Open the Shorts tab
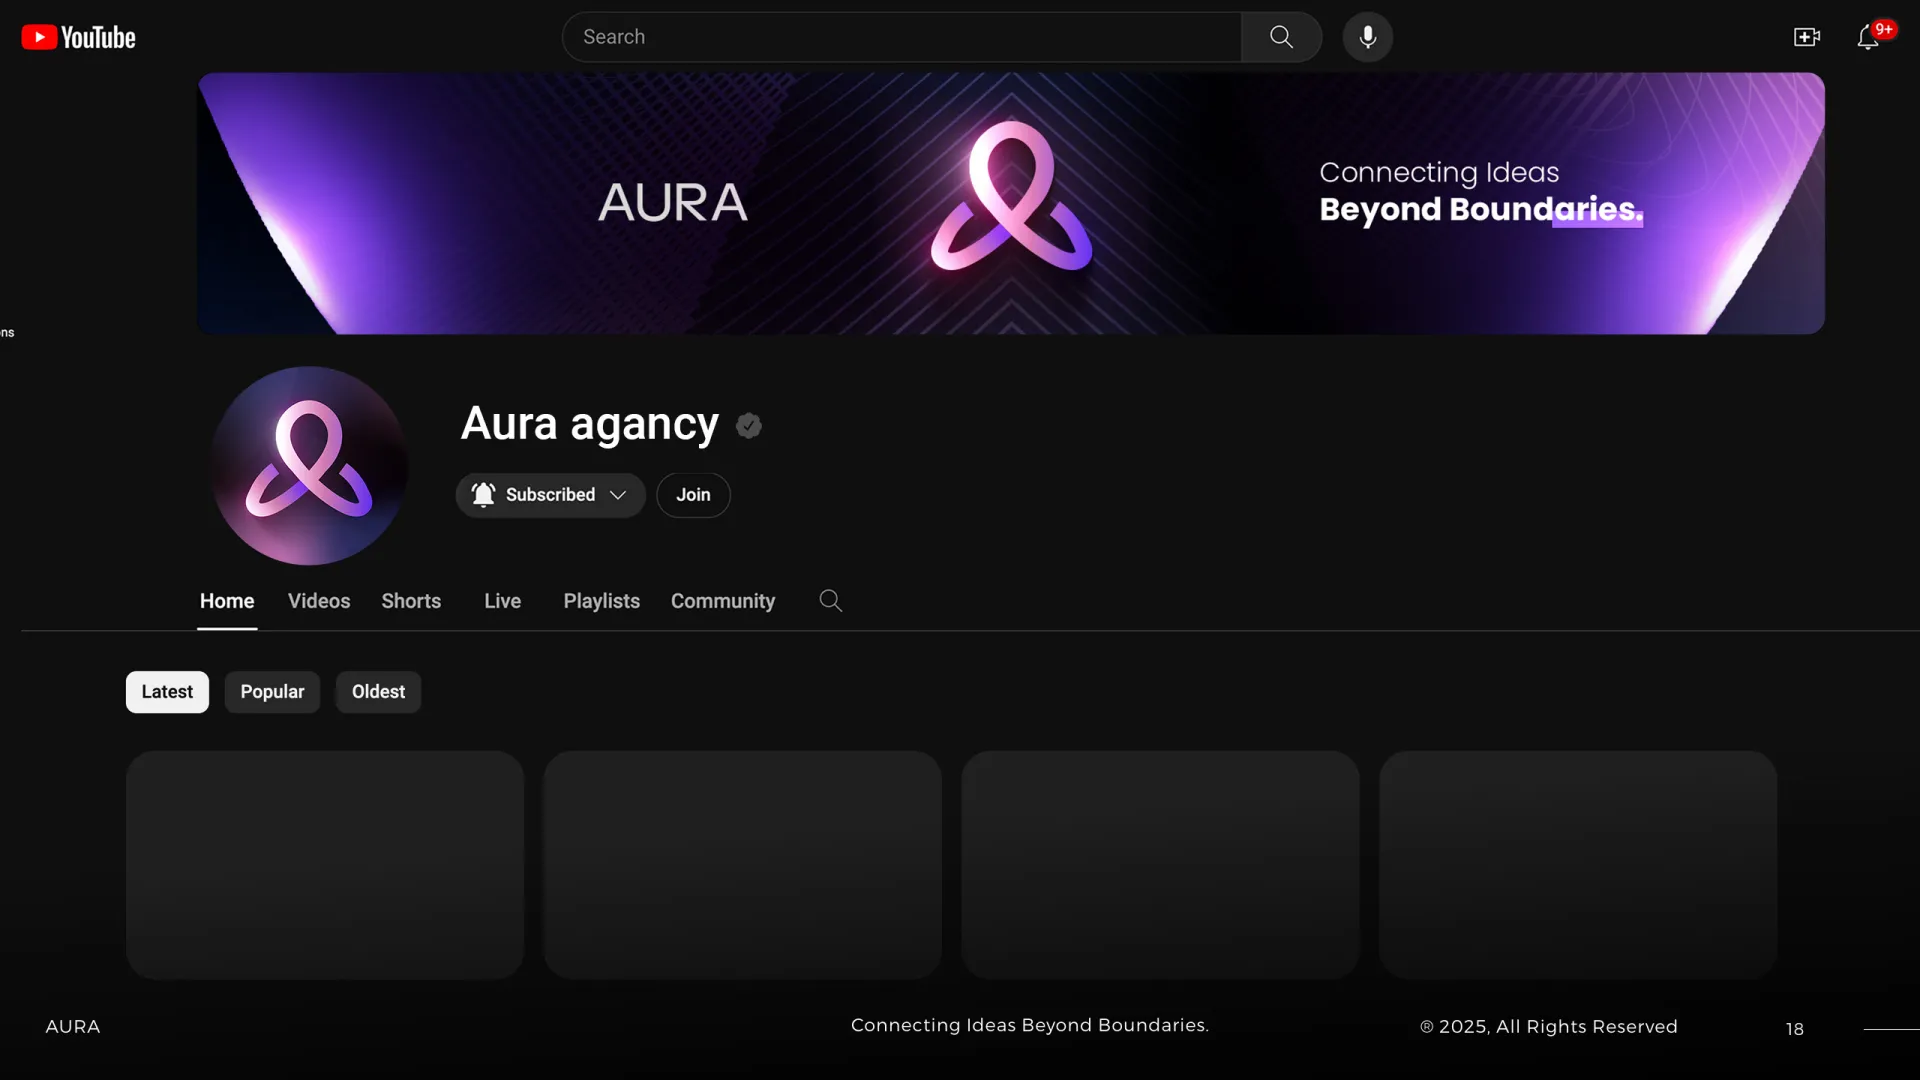The width and height of the screenshot is (1920, 1080). tap(411, 601)
